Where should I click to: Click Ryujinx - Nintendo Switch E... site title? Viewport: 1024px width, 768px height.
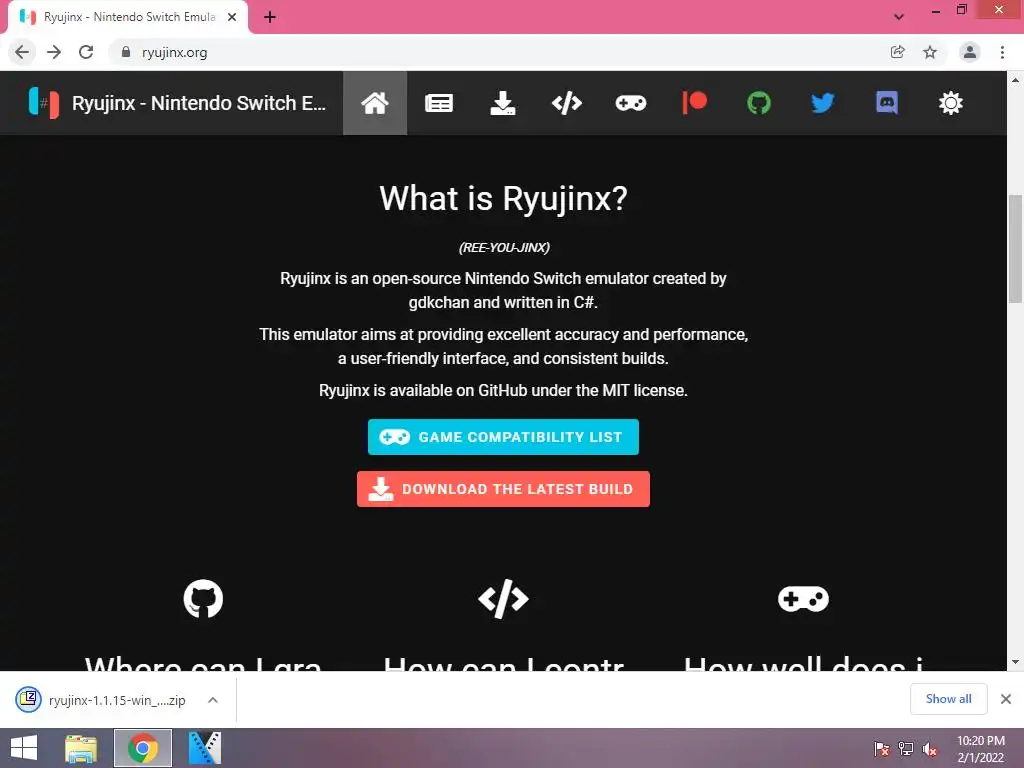point(199,103)
